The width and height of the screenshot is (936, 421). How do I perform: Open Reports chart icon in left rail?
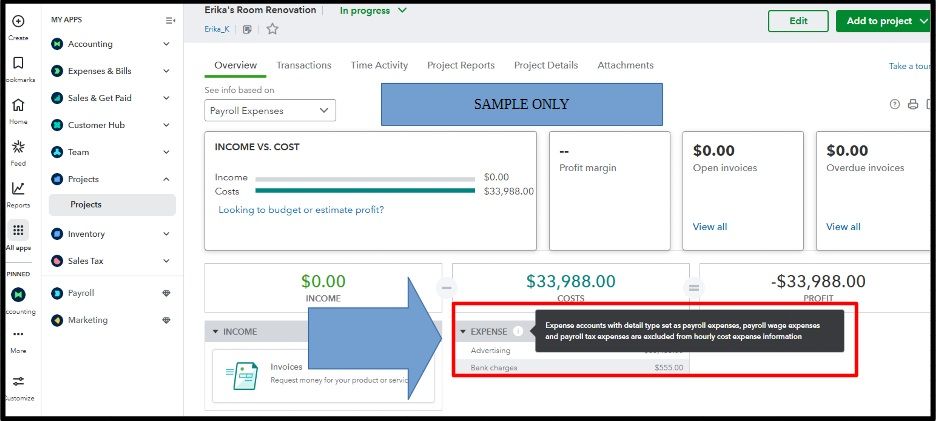19,189
